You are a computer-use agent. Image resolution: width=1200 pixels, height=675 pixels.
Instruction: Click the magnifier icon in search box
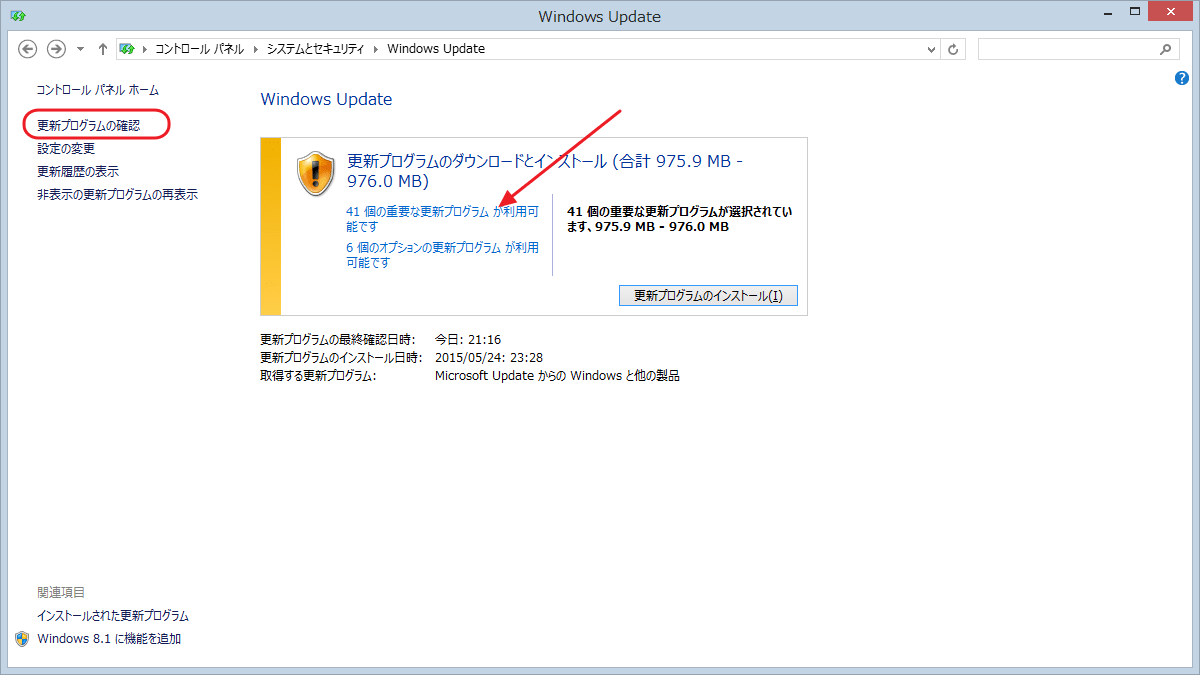(x=1165, y=49)
